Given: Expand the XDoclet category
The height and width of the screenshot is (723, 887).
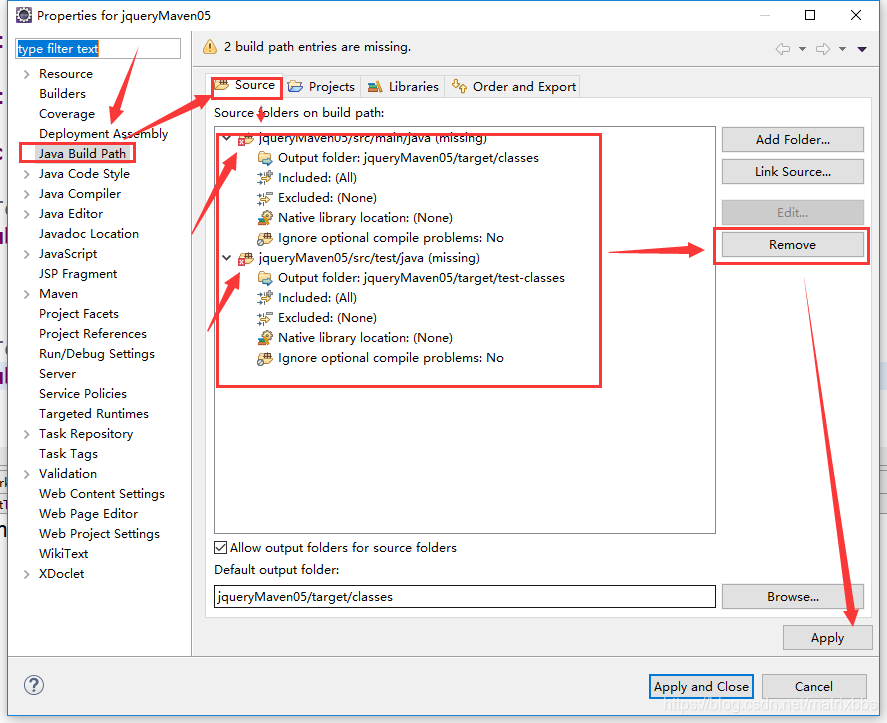Looking at the screenshot, I should click(x=27, y=574).
